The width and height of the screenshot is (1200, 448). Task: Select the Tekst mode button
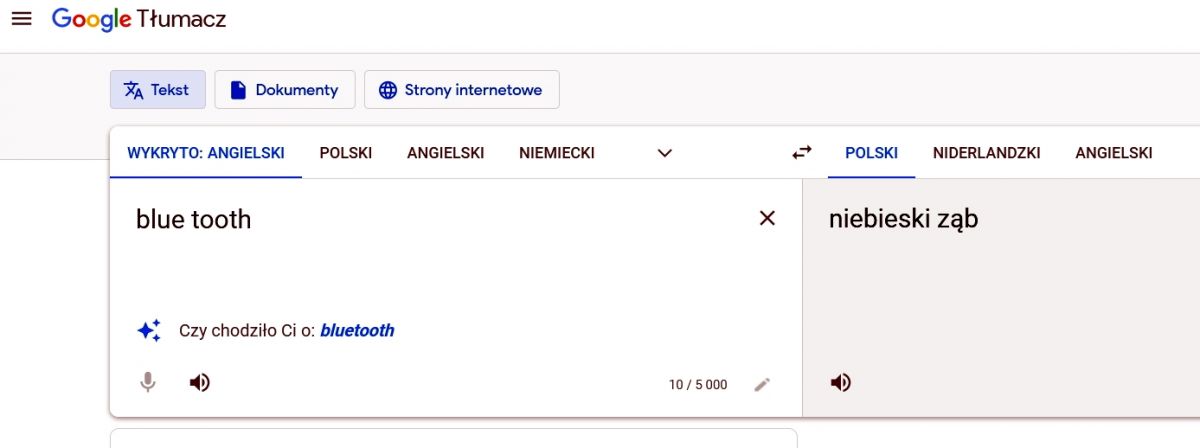click(x=157, y=90)
